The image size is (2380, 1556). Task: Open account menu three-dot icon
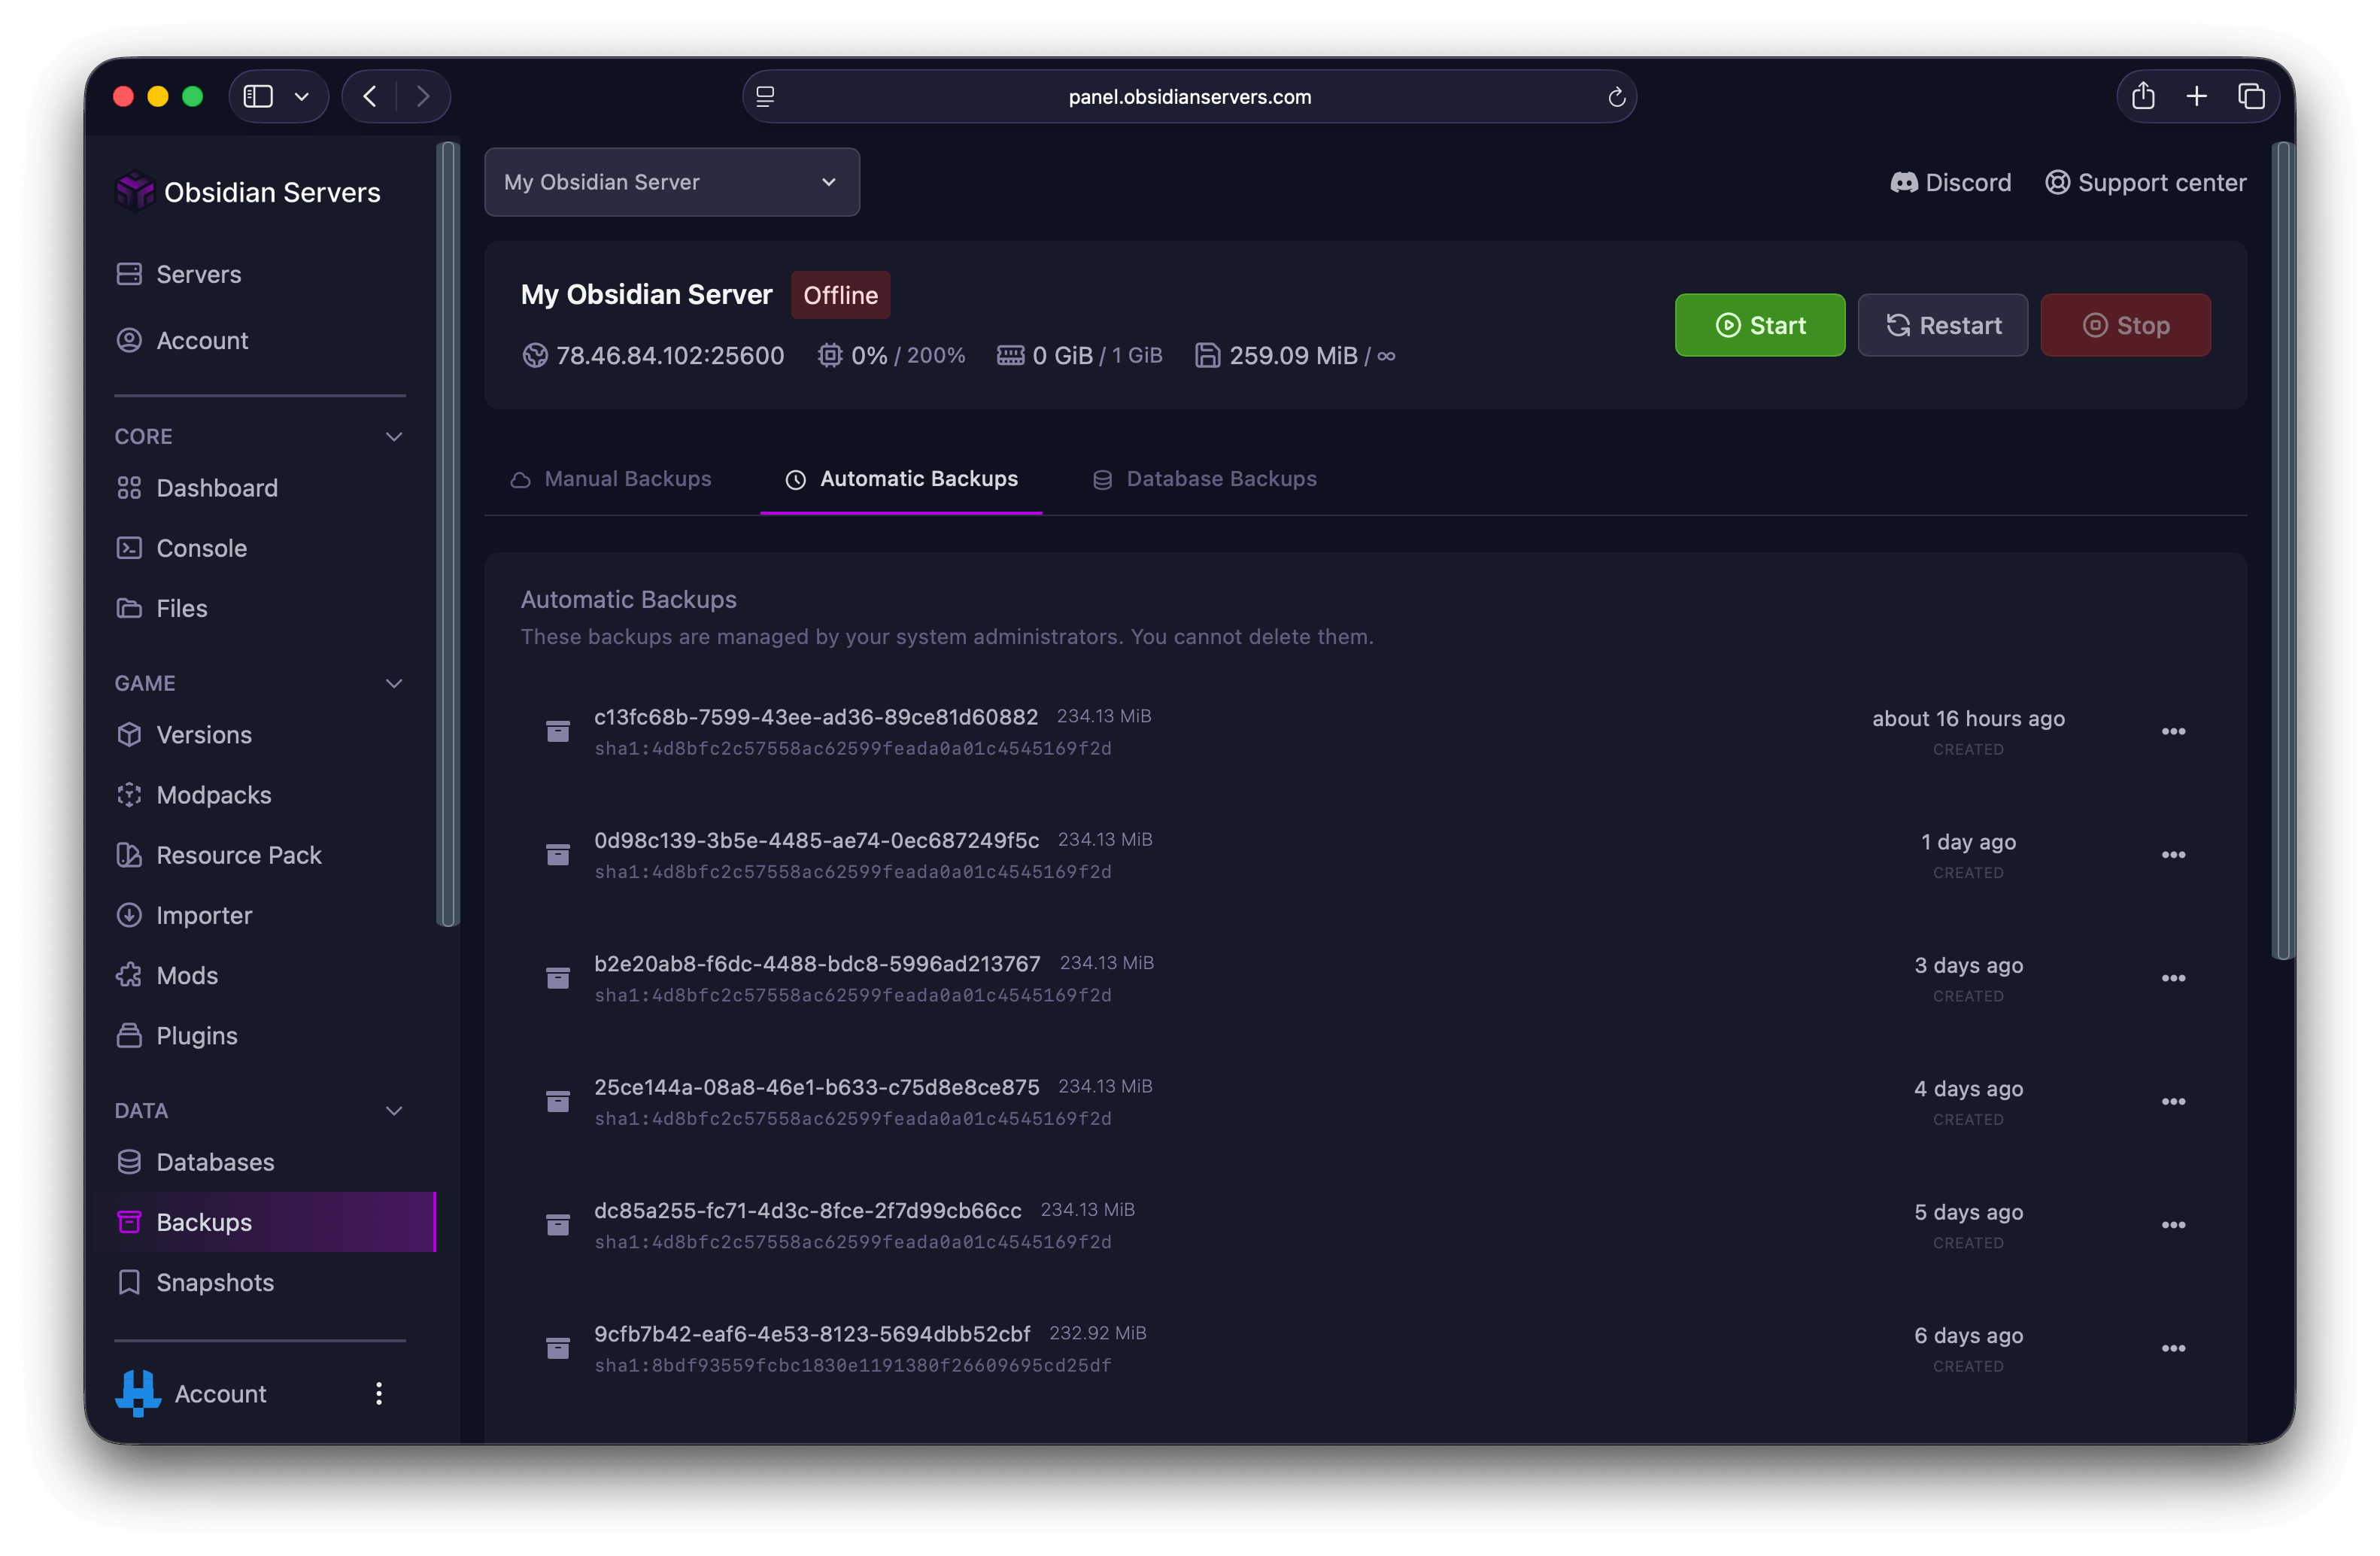(x=379, y=1394)
